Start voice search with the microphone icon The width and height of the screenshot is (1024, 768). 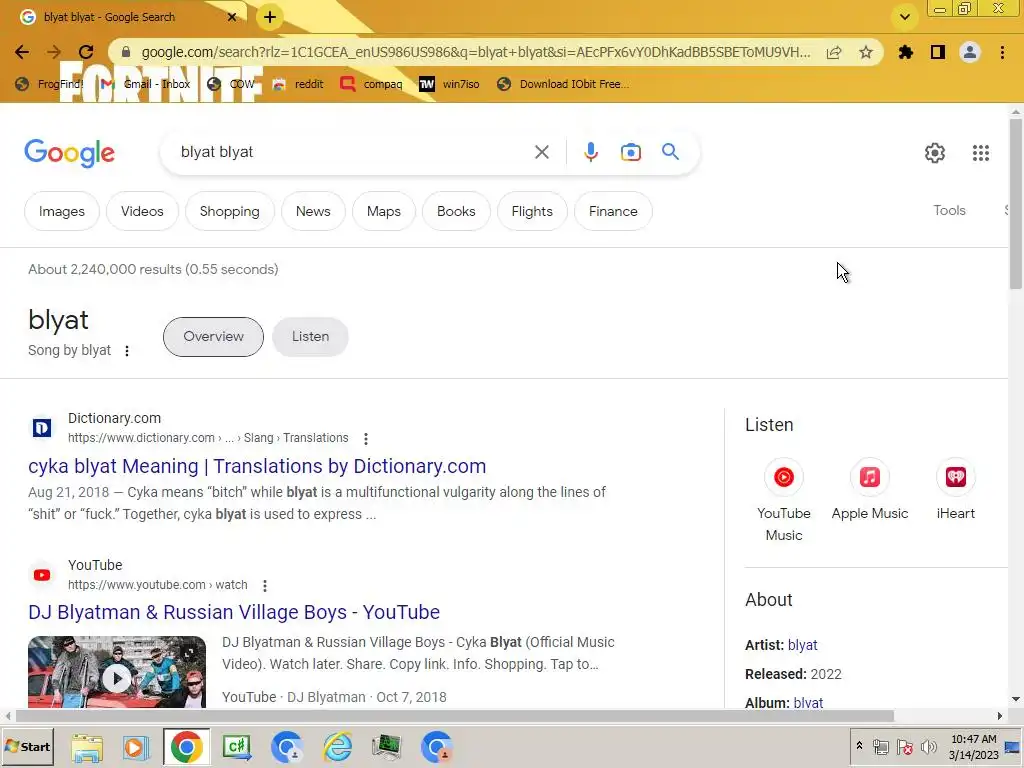coord(590,152)
